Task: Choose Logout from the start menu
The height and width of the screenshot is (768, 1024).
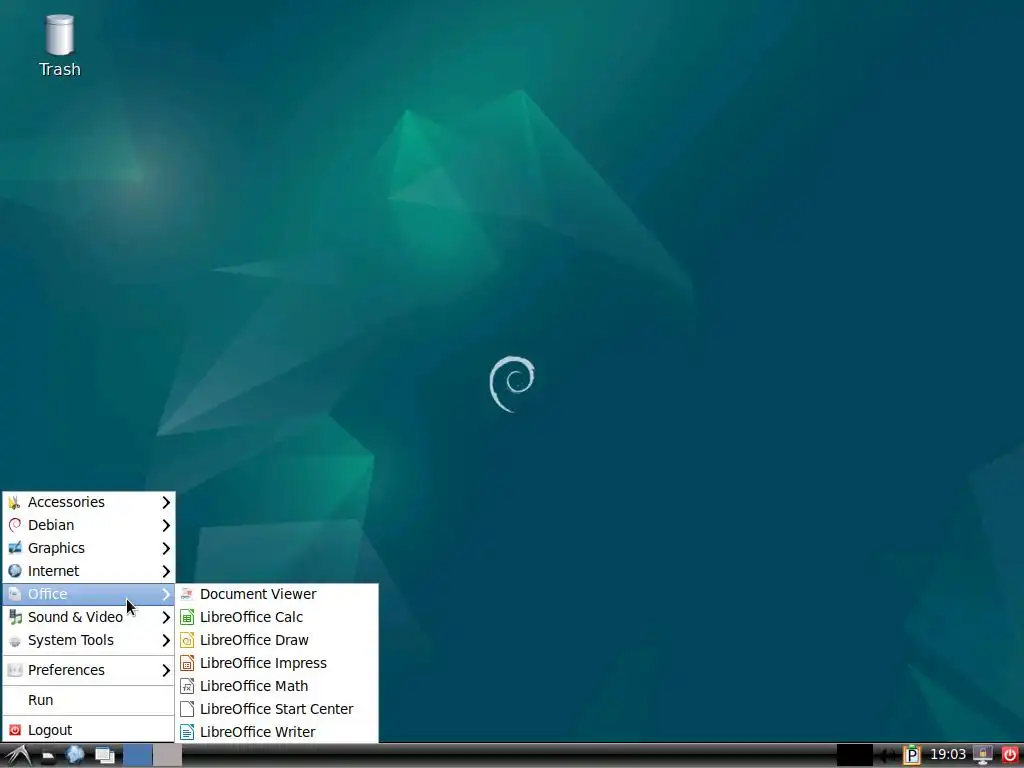Action: click(89, 730)
